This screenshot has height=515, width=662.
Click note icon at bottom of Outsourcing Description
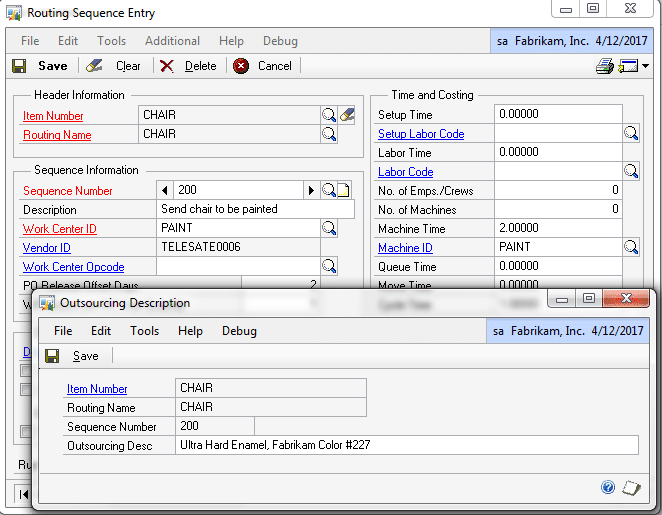pos(631,488)
